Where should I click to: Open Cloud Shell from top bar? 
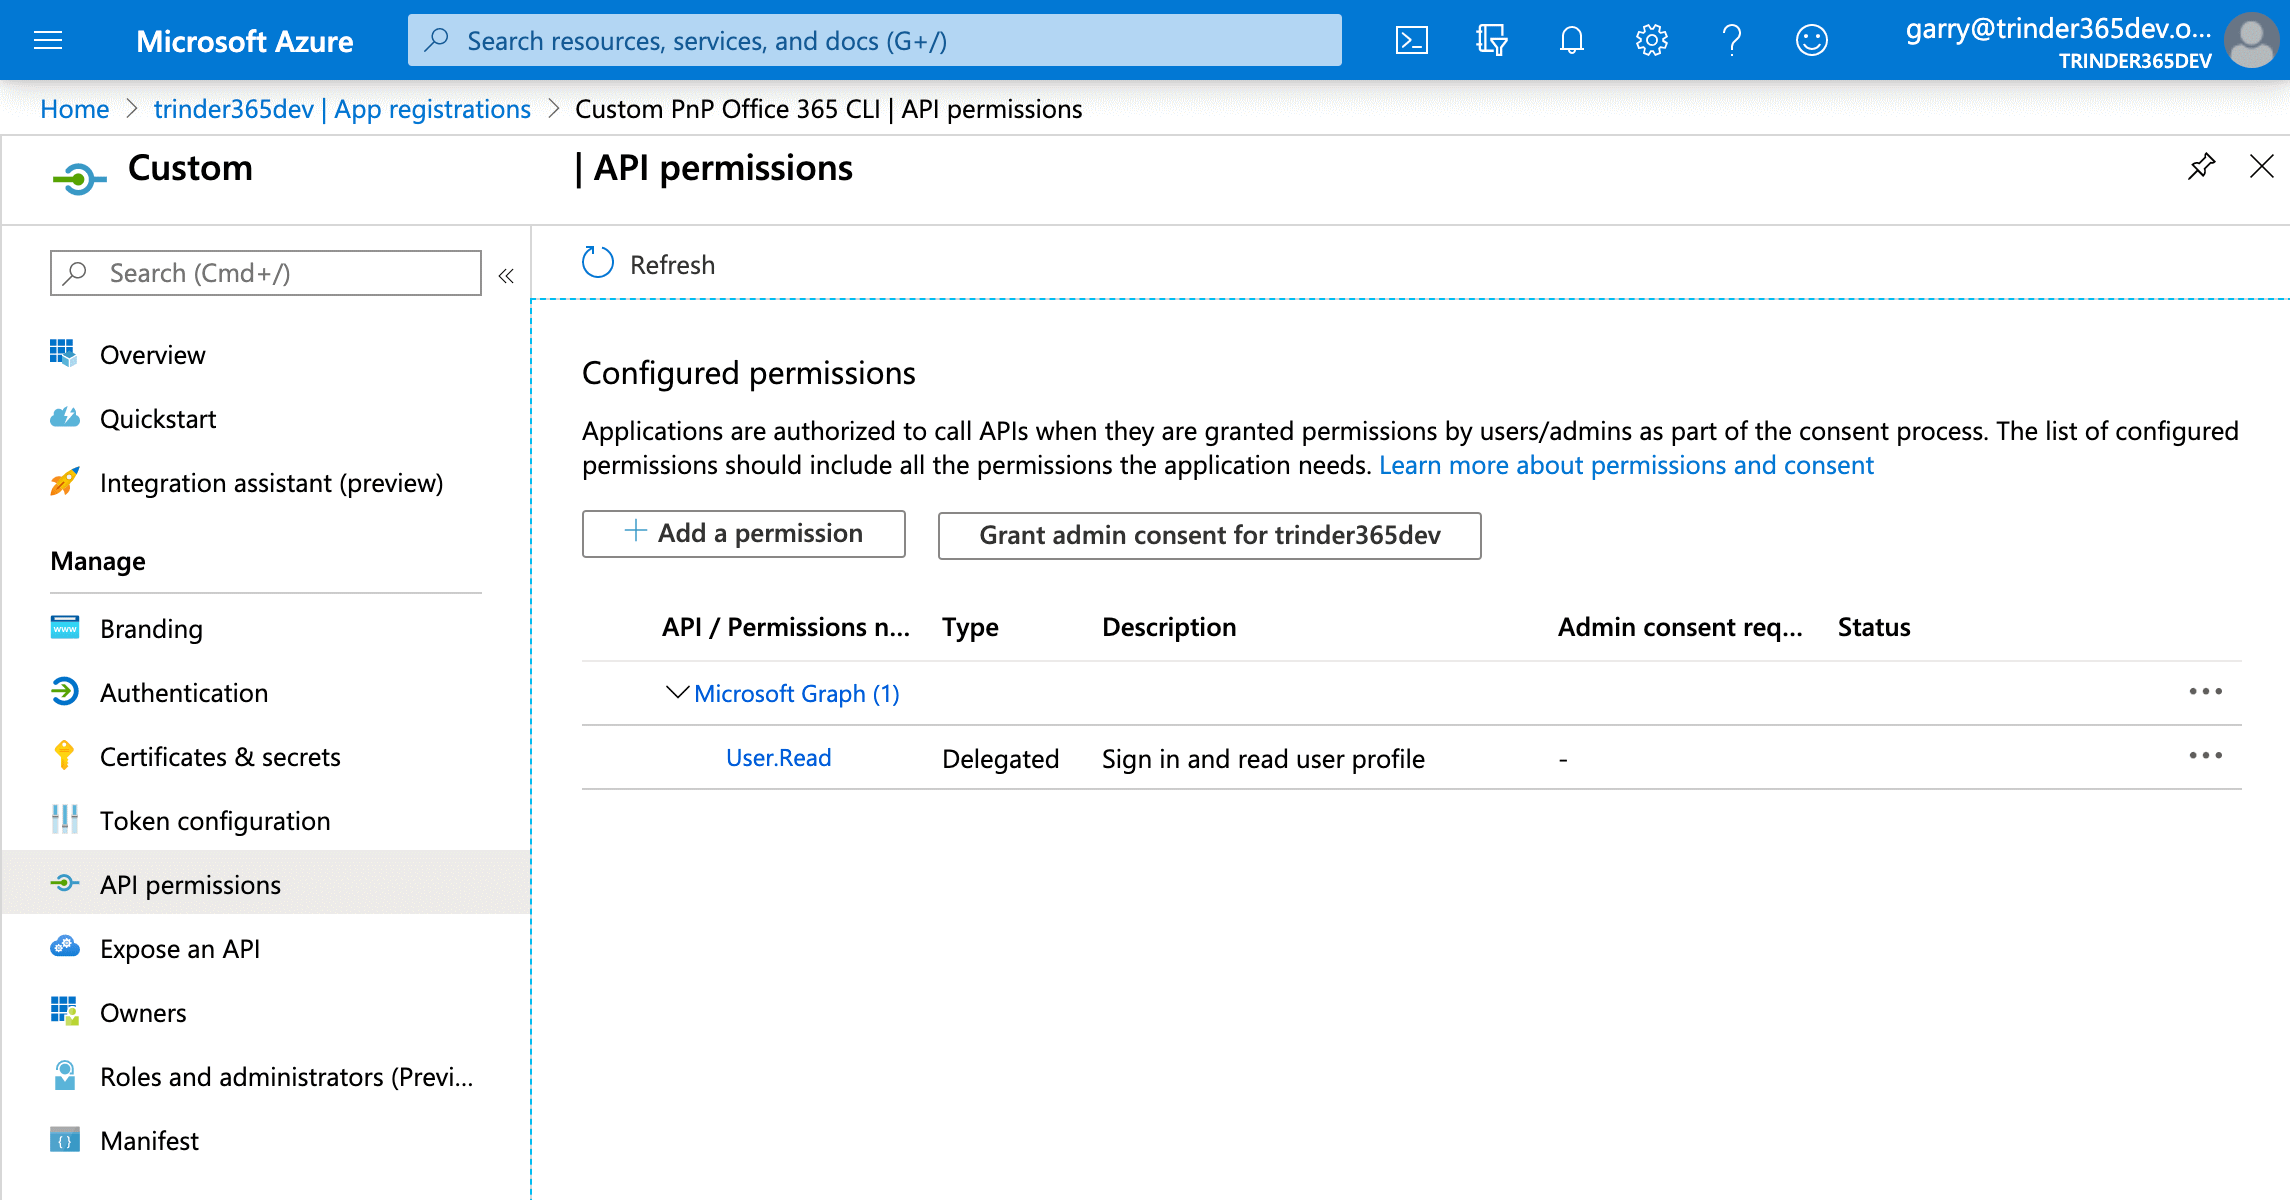coord(1411,40)
